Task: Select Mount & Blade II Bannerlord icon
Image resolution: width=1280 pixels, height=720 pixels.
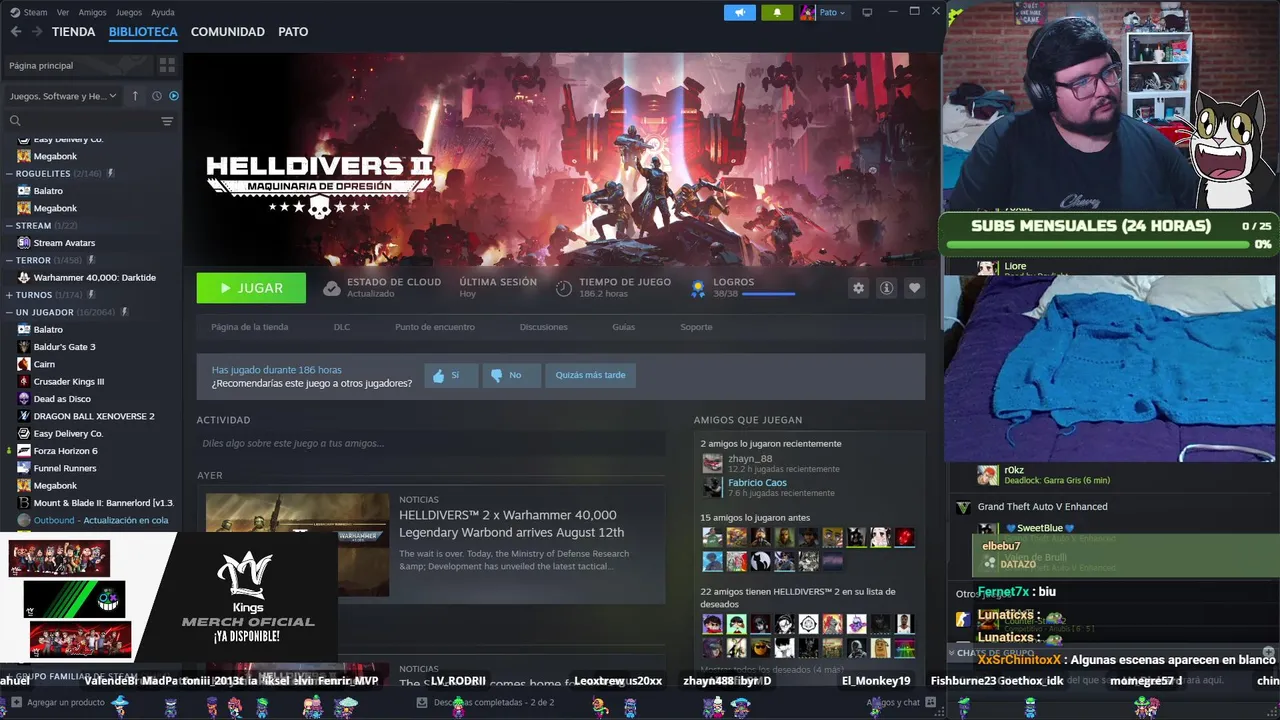Action: pos(24,503)
